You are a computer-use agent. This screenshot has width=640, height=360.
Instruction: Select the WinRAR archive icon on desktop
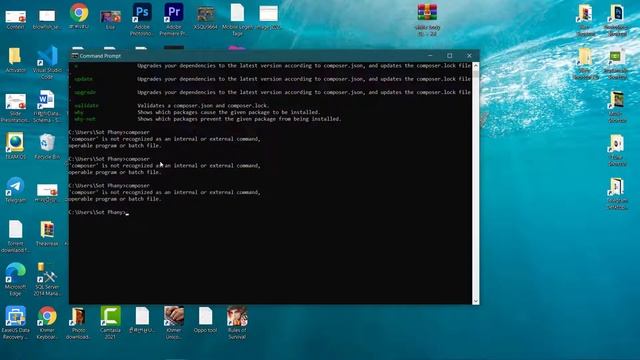(x=427, y=20)
